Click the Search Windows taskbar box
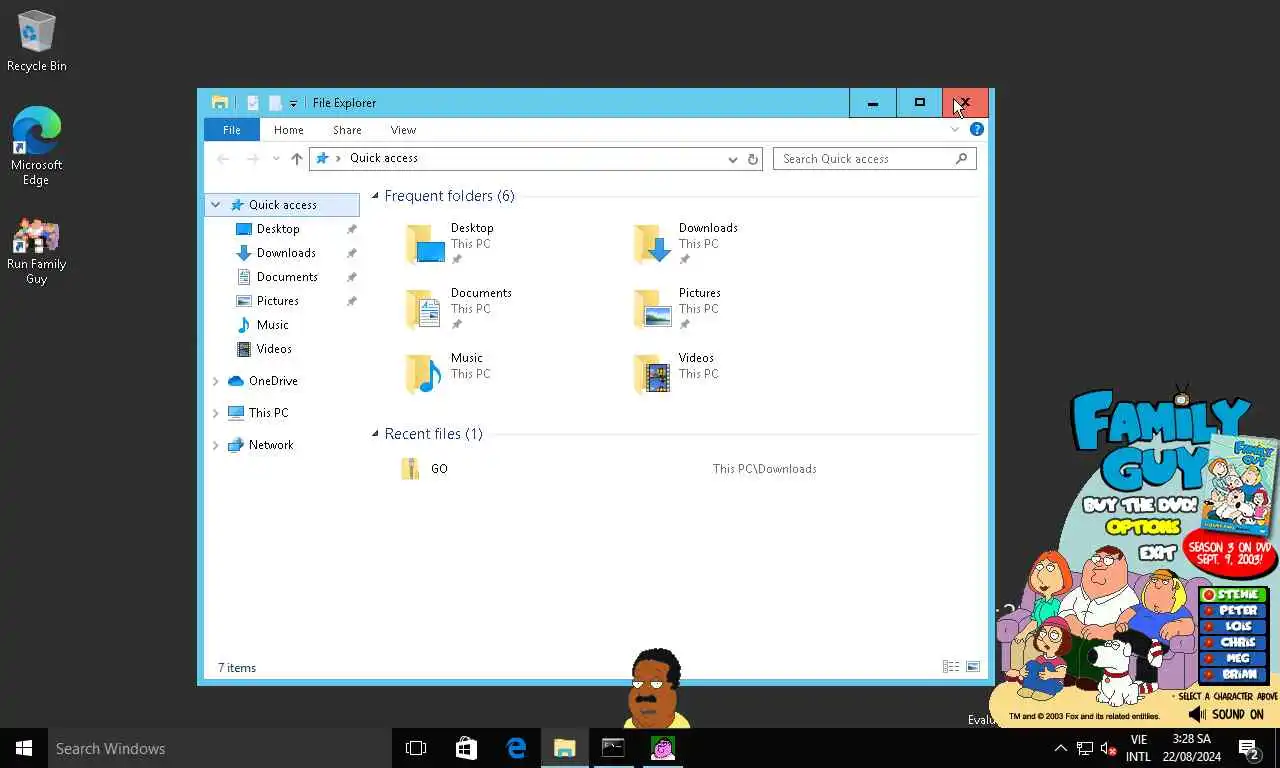The height and width of the screenshot is (768, 1280). (219, 748)
